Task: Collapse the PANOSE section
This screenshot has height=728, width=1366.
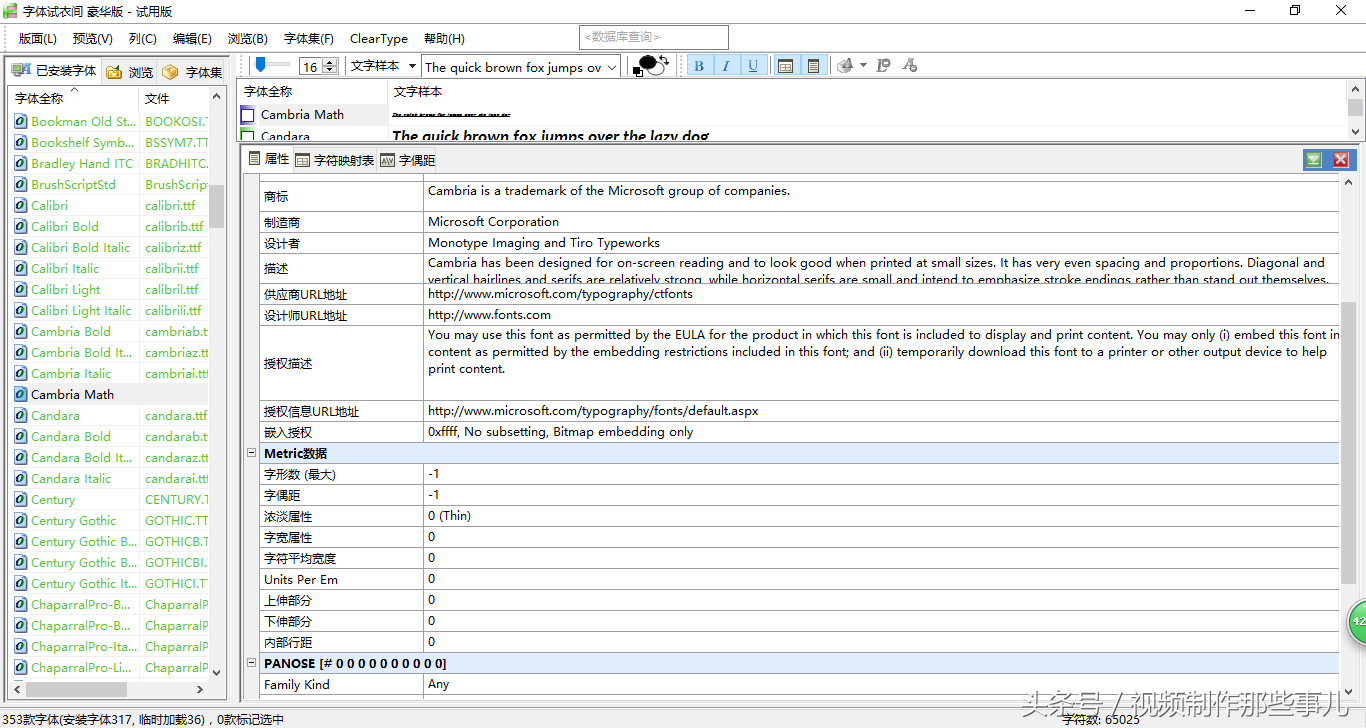Action: click(x=252, y=663)
